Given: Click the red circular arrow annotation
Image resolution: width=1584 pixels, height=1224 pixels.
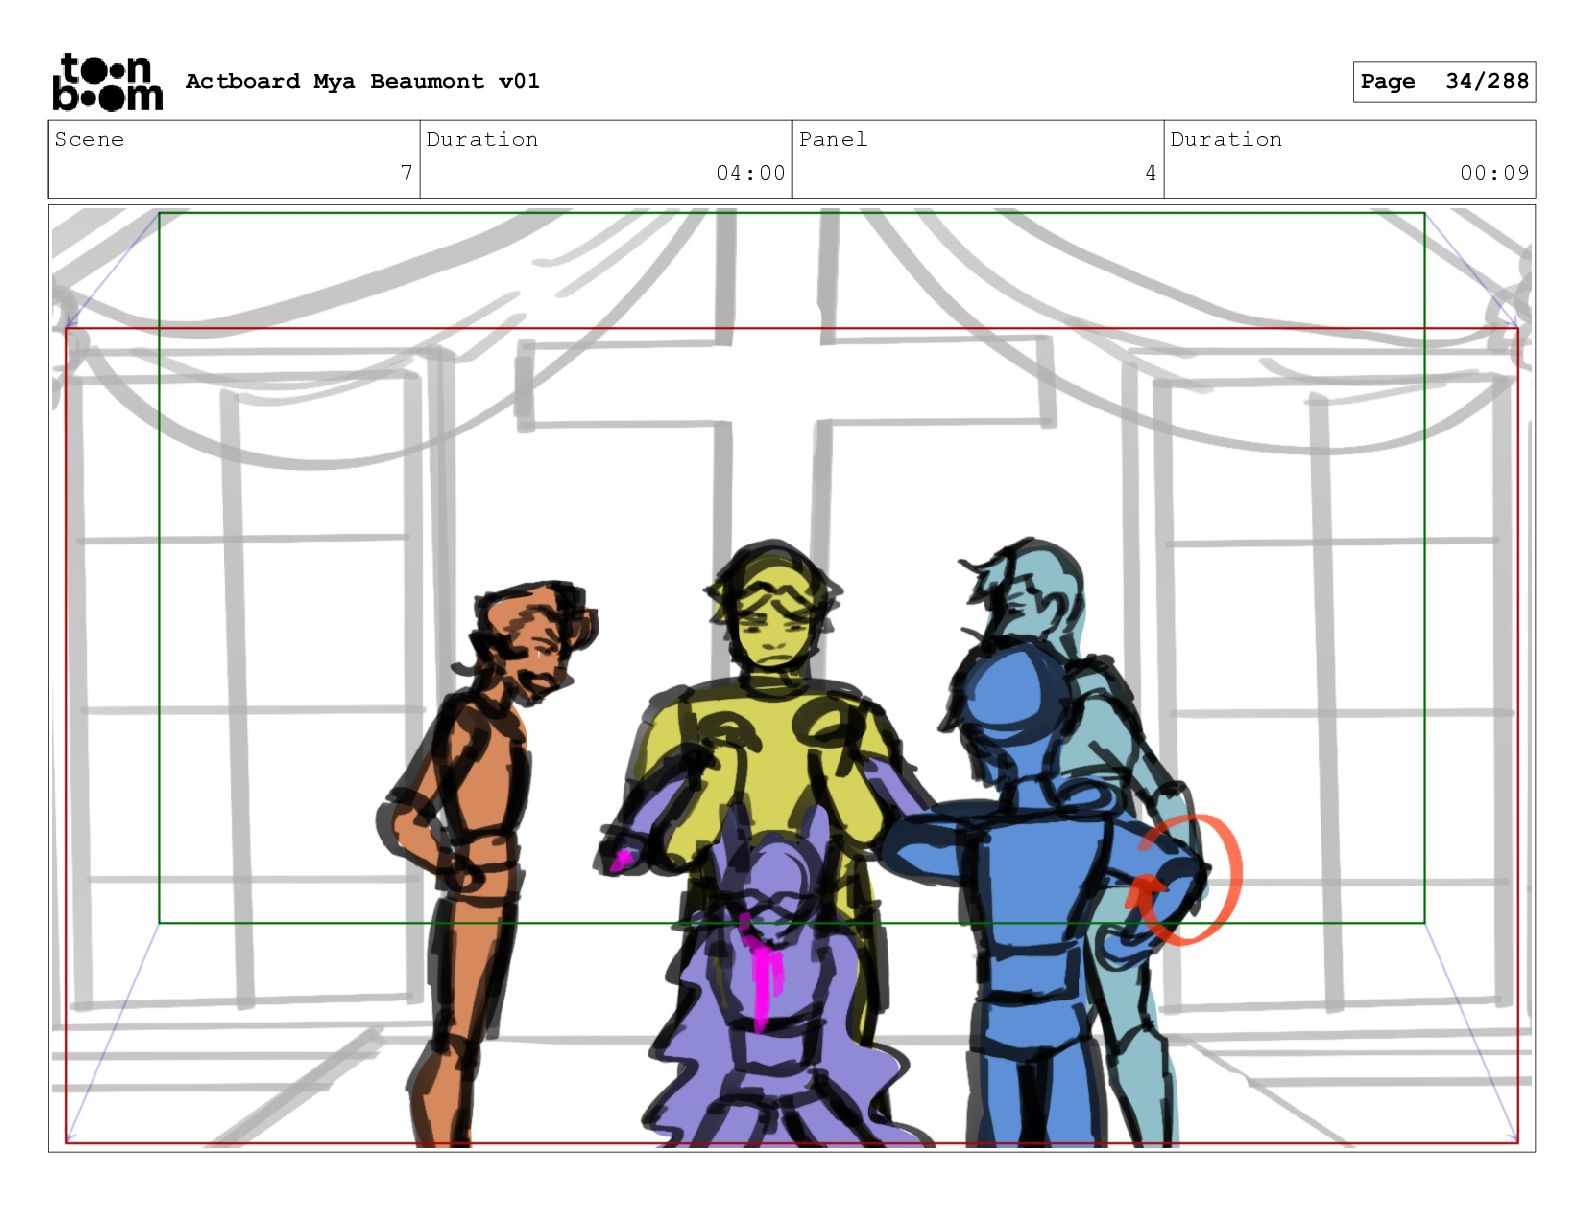Looking at the screenshot, I should [1183, 880].
